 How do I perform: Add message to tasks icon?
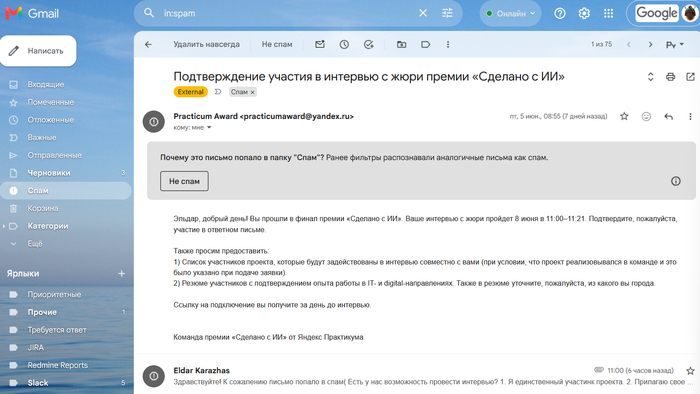click(x=368, y=44)
